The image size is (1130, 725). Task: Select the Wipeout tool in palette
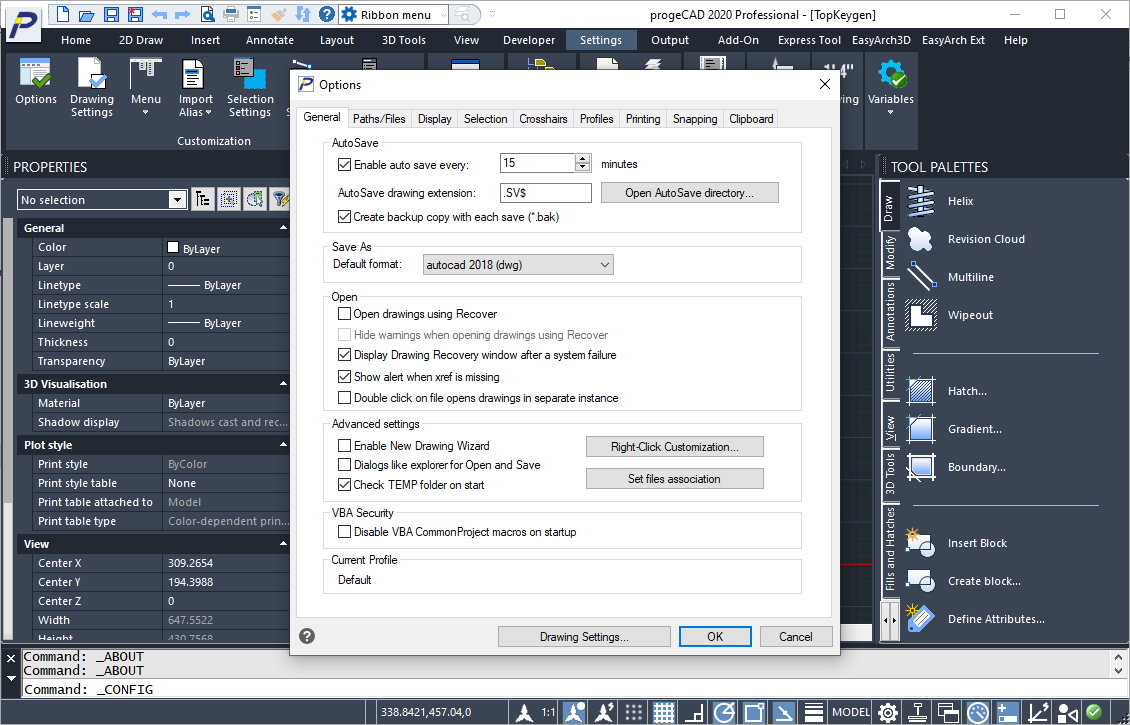click(950, 315)
